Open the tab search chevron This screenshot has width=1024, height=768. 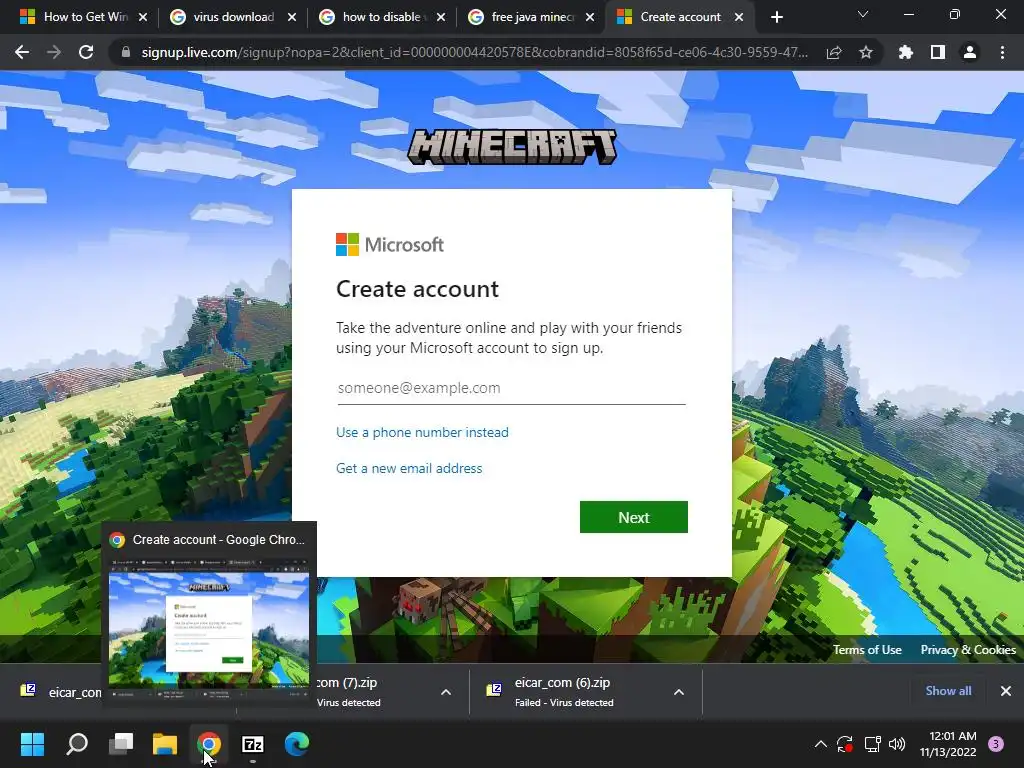coord(863,14)
